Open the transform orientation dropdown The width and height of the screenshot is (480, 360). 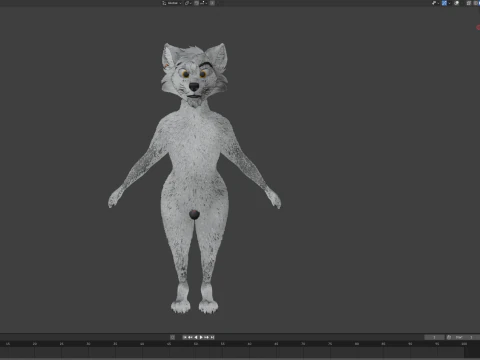point(172,3)
